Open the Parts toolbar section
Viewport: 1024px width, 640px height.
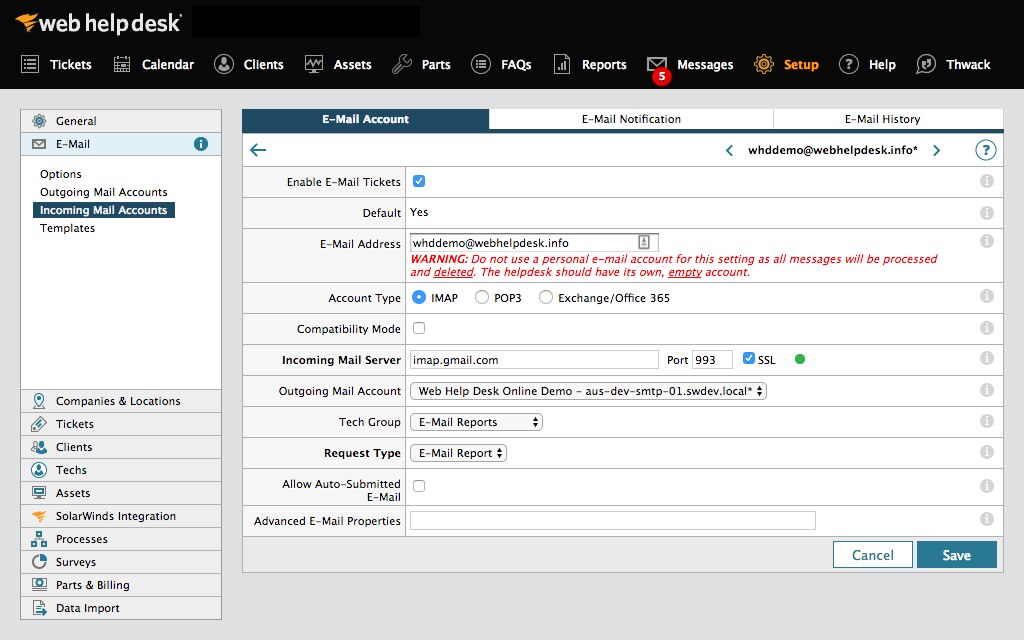(422, 64)
